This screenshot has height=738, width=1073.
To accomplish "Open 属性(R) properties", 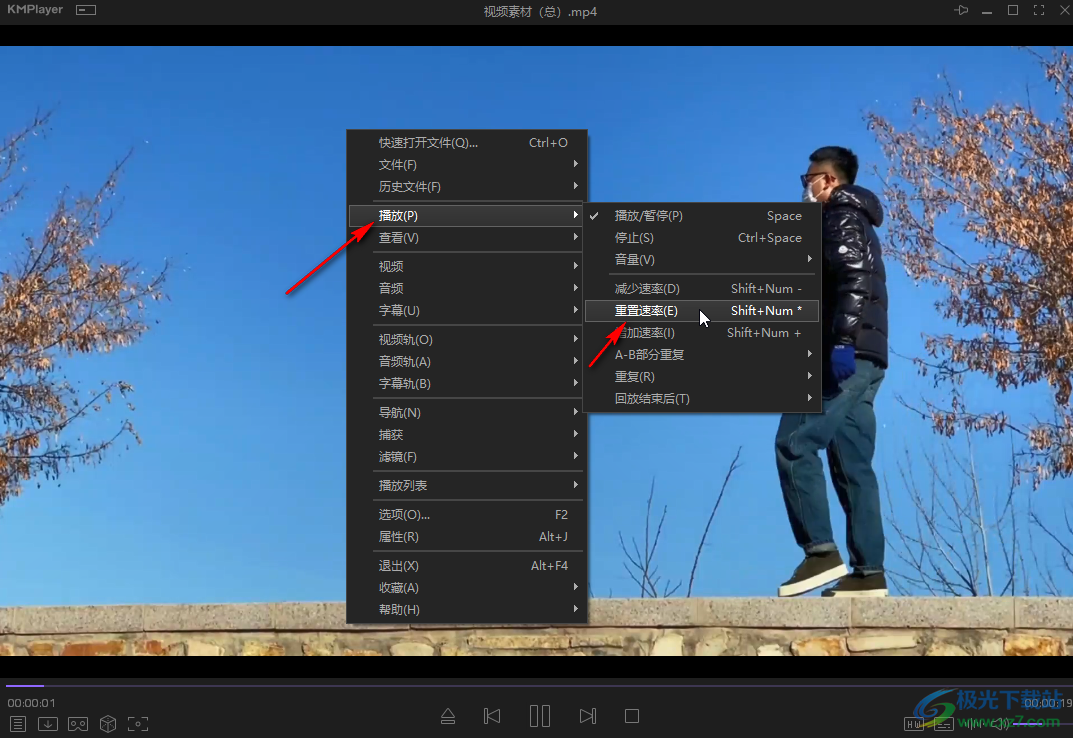I will pos(468,537).
